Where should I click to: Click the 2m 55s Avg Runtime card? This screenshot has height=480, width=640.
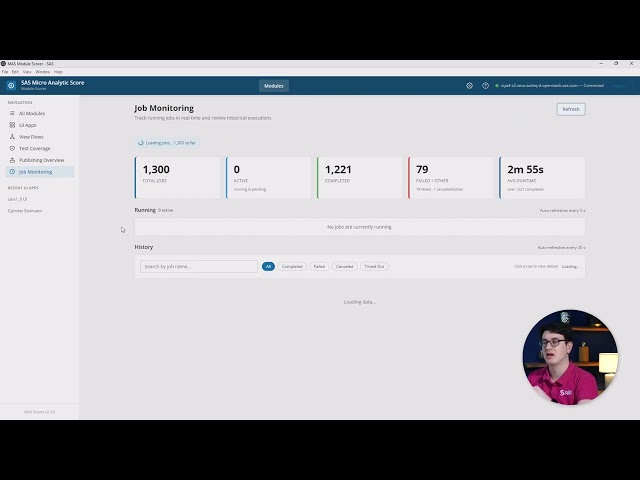tap(542, 178)
